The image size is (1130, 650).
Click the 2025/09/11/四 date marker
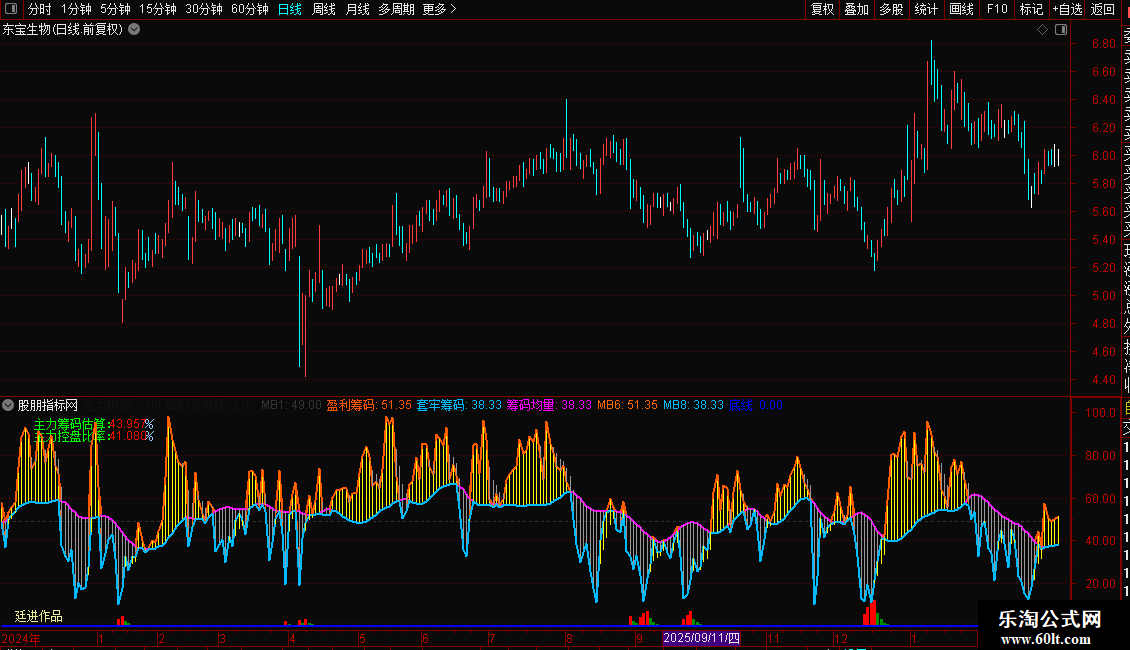tap(701, 638)
